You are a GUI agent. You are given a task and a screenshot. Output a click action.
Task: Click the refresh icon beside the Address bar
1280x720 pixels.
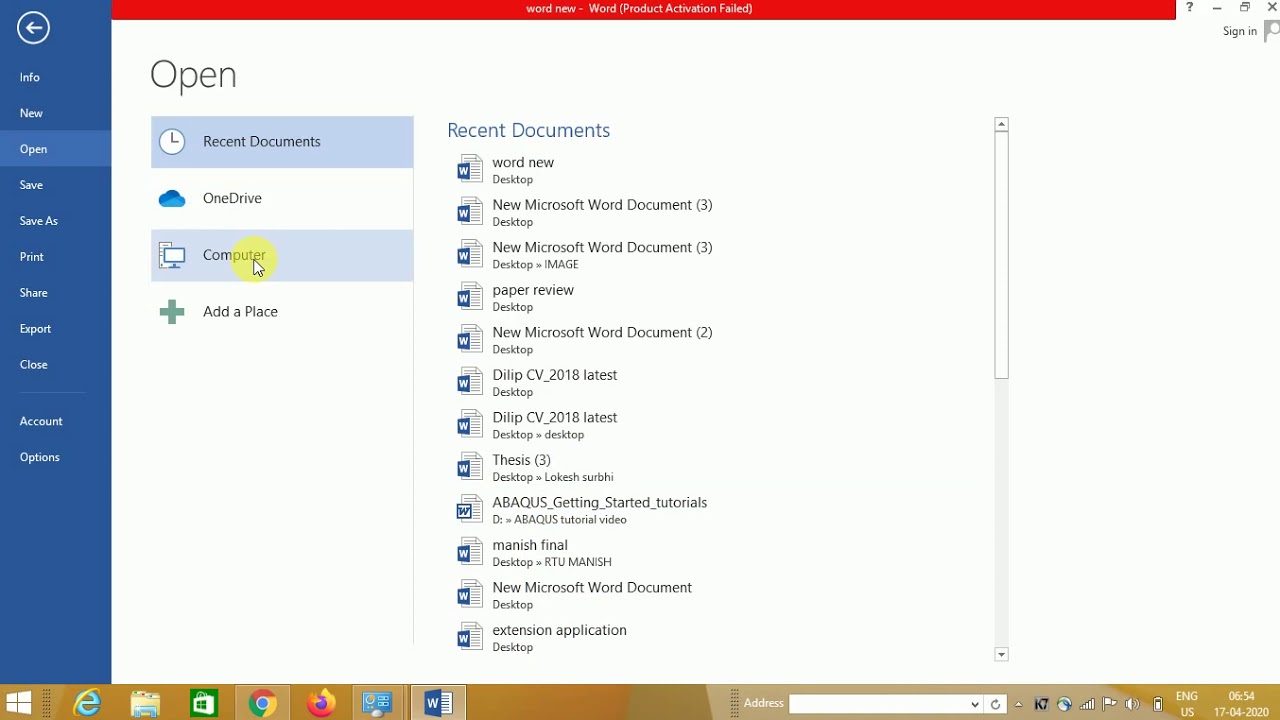(995, 704)
